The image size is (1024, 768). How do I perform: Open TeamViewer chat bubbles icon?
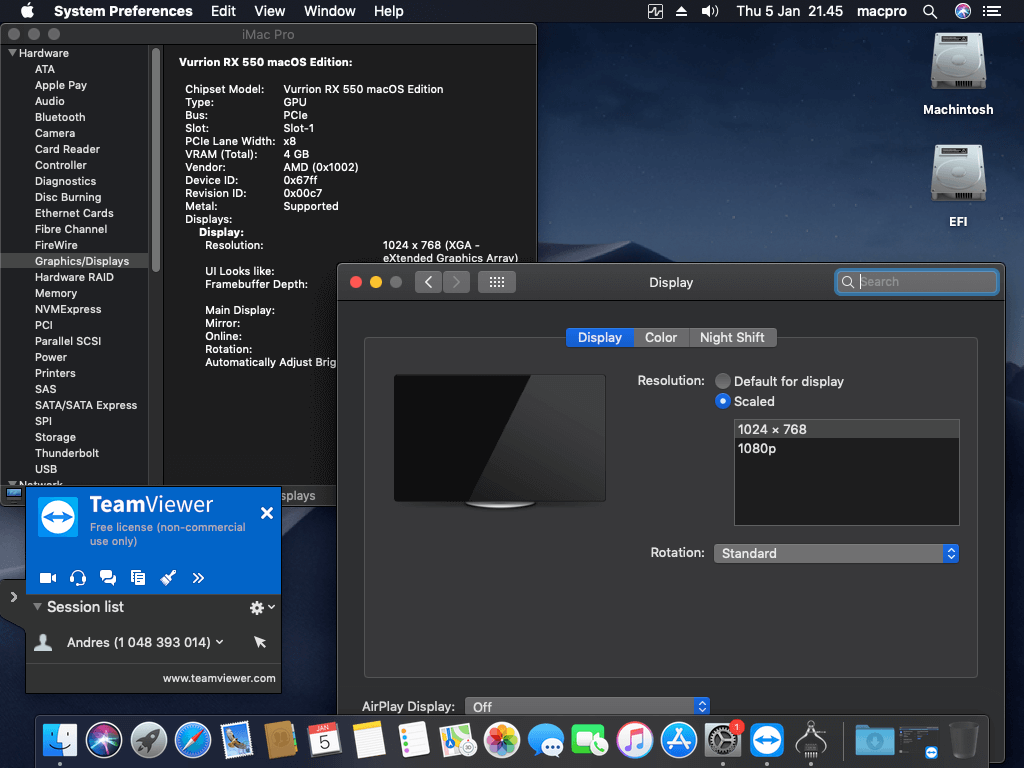pos(108,577)
